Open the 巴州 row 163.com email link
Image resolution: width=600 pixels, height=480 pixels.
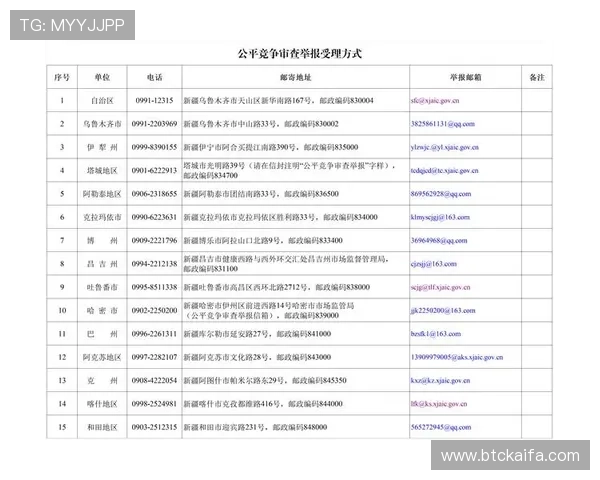[x=435, y=334]
